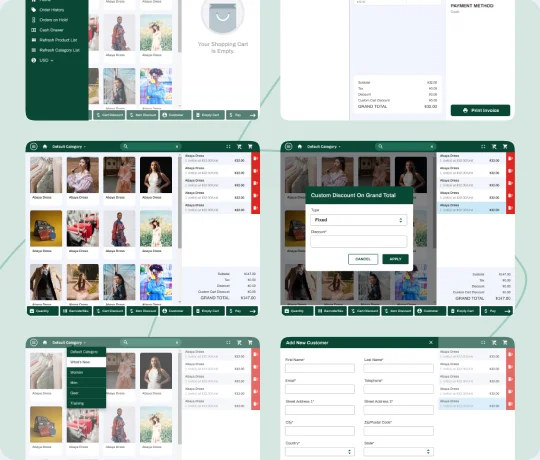Screen dimensions: 540x460
Task: Click Customer button on the five-item cart screen
Action: click(x=175, y=311)
